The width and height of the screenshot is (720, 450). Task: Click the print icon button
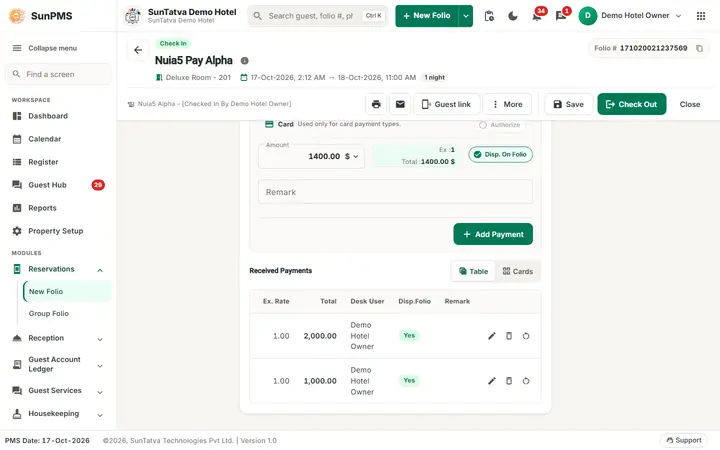click(376, 104)
